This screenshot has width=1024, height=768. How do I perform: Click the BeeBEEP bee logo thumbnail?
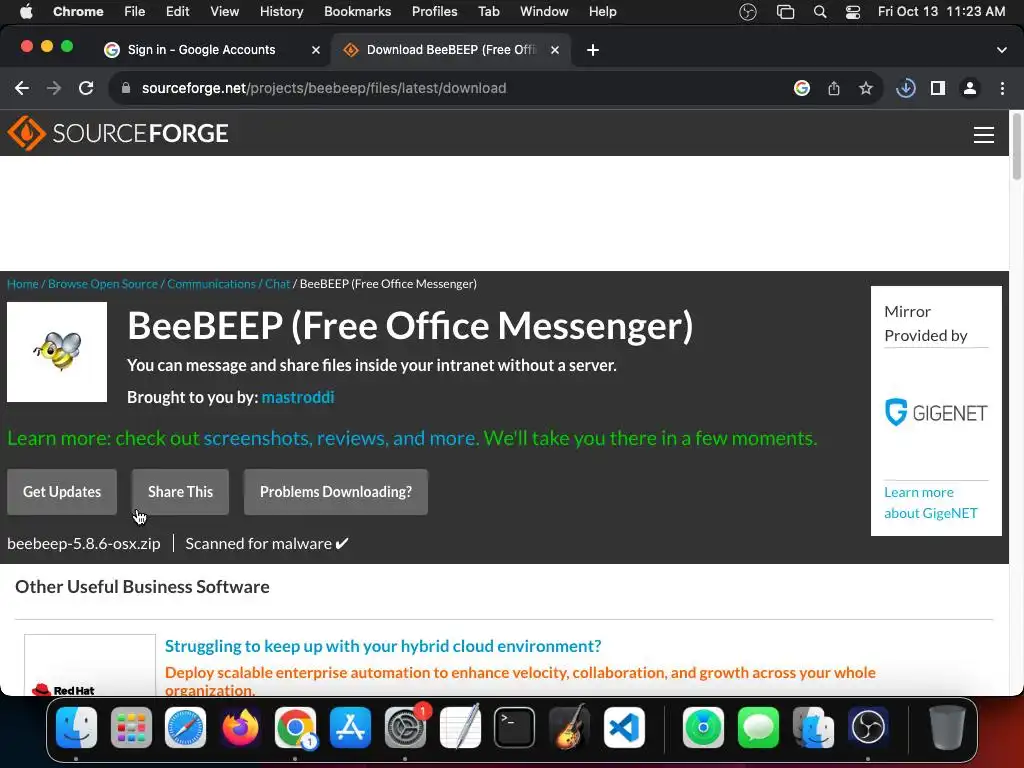tap(57, 352)
